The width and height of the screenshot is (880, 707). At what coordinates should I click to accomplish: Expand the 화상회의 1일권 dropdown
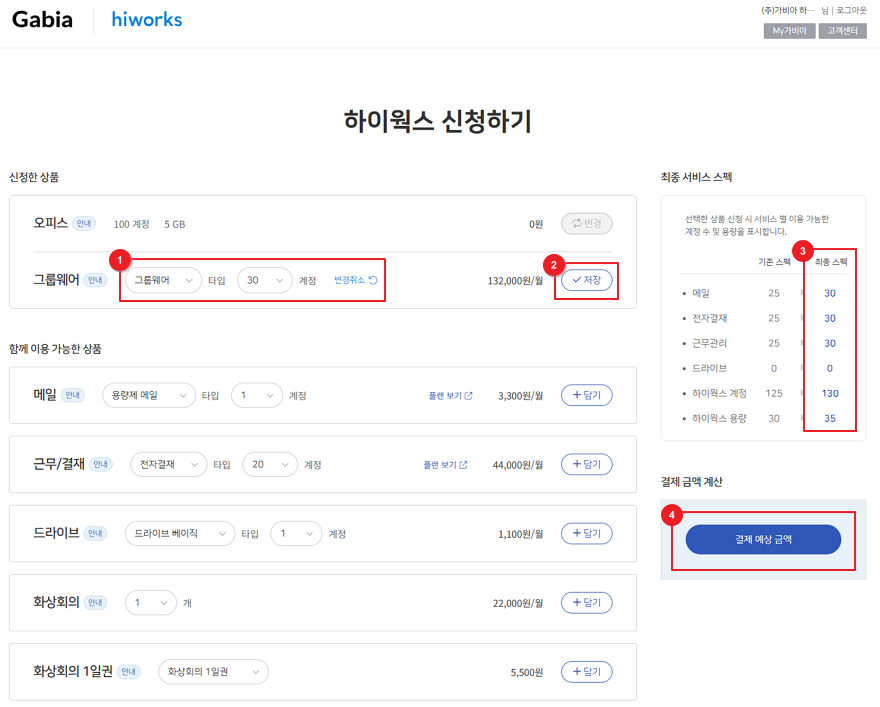[x=213, y=672]
